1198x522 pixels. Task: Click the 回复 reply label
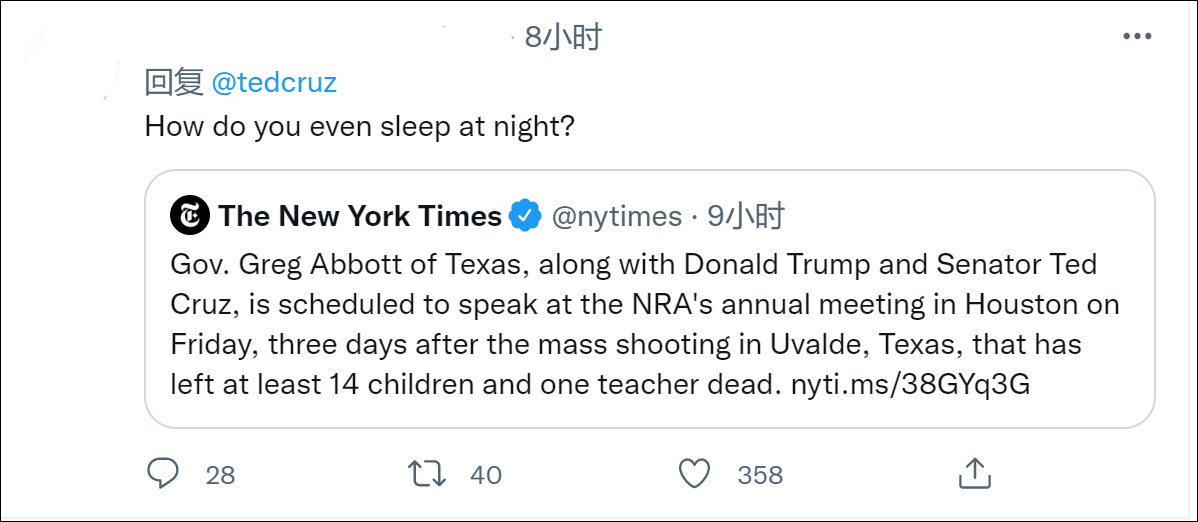(174, 82)
